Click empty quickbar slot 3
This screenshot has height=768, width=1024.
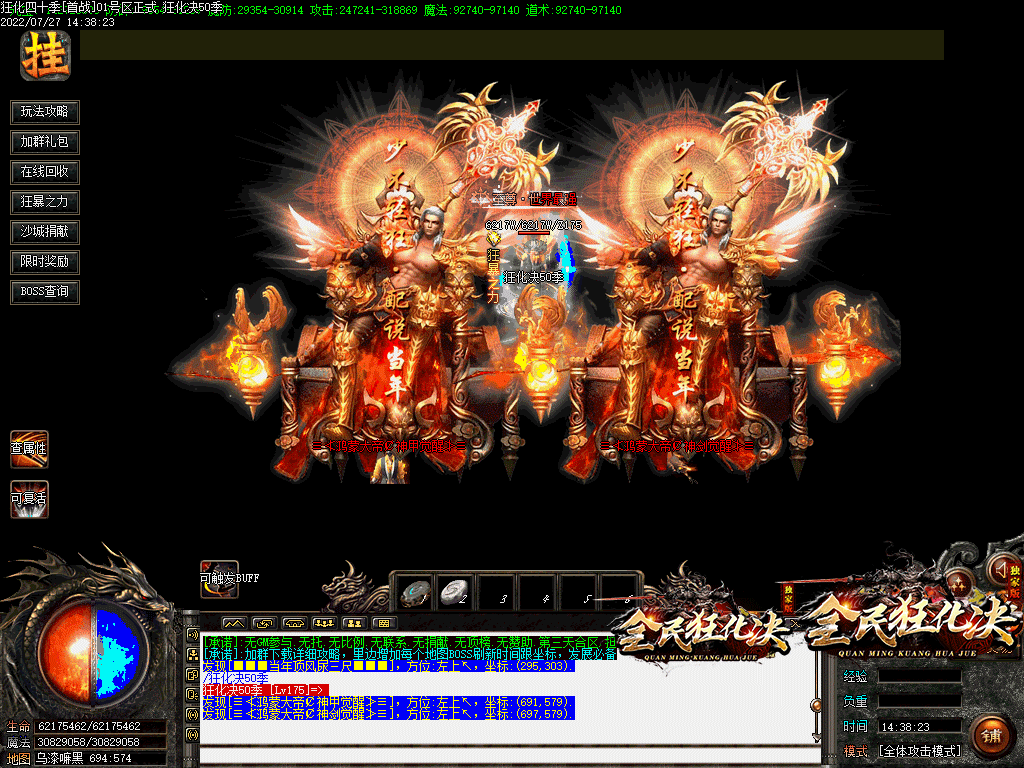pos(498,592)
